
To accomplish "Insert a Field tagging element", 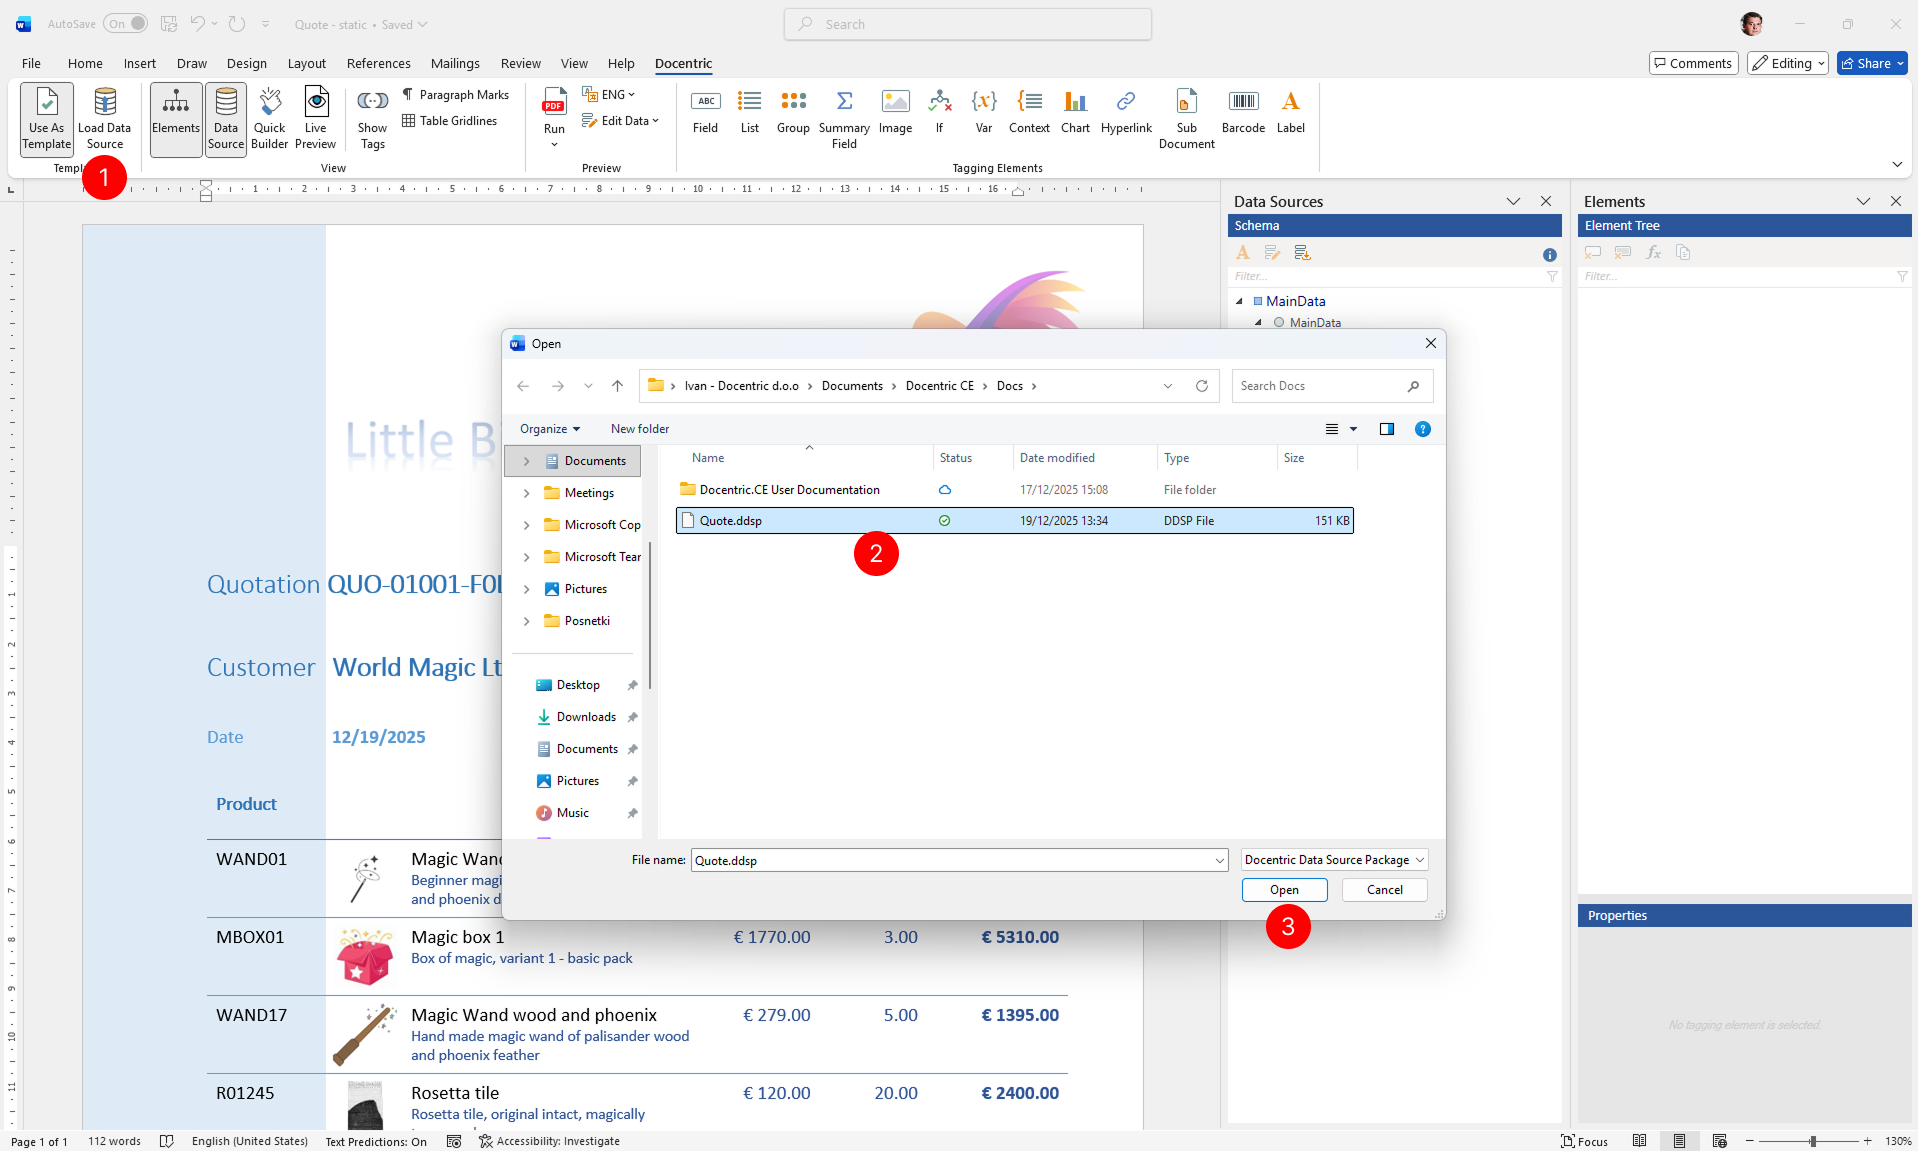I will tap(705, 111).
